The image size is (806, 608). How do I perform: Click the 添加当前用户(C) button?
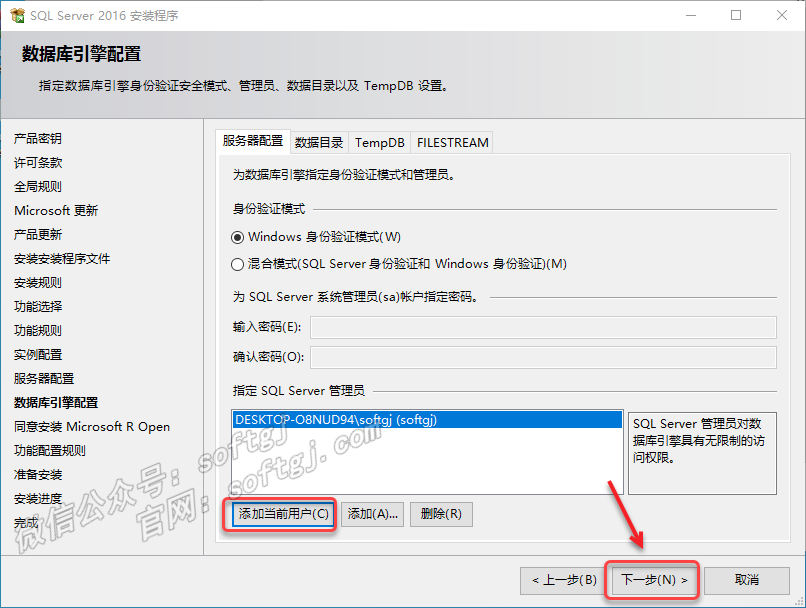[283, 514]
